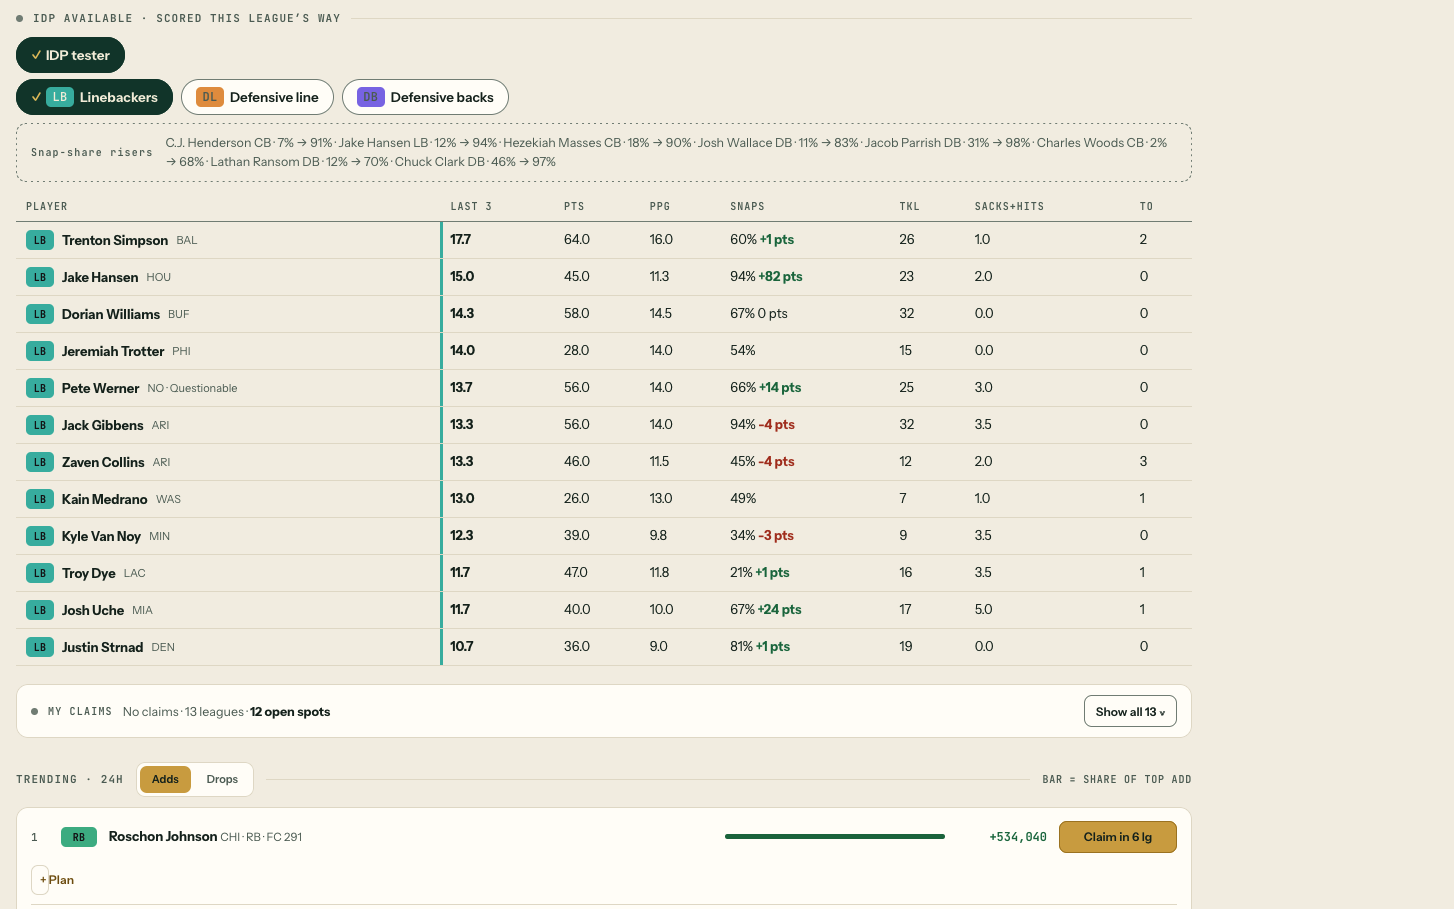Click the LB badge for Trenton Simpson

click(40, 240)
